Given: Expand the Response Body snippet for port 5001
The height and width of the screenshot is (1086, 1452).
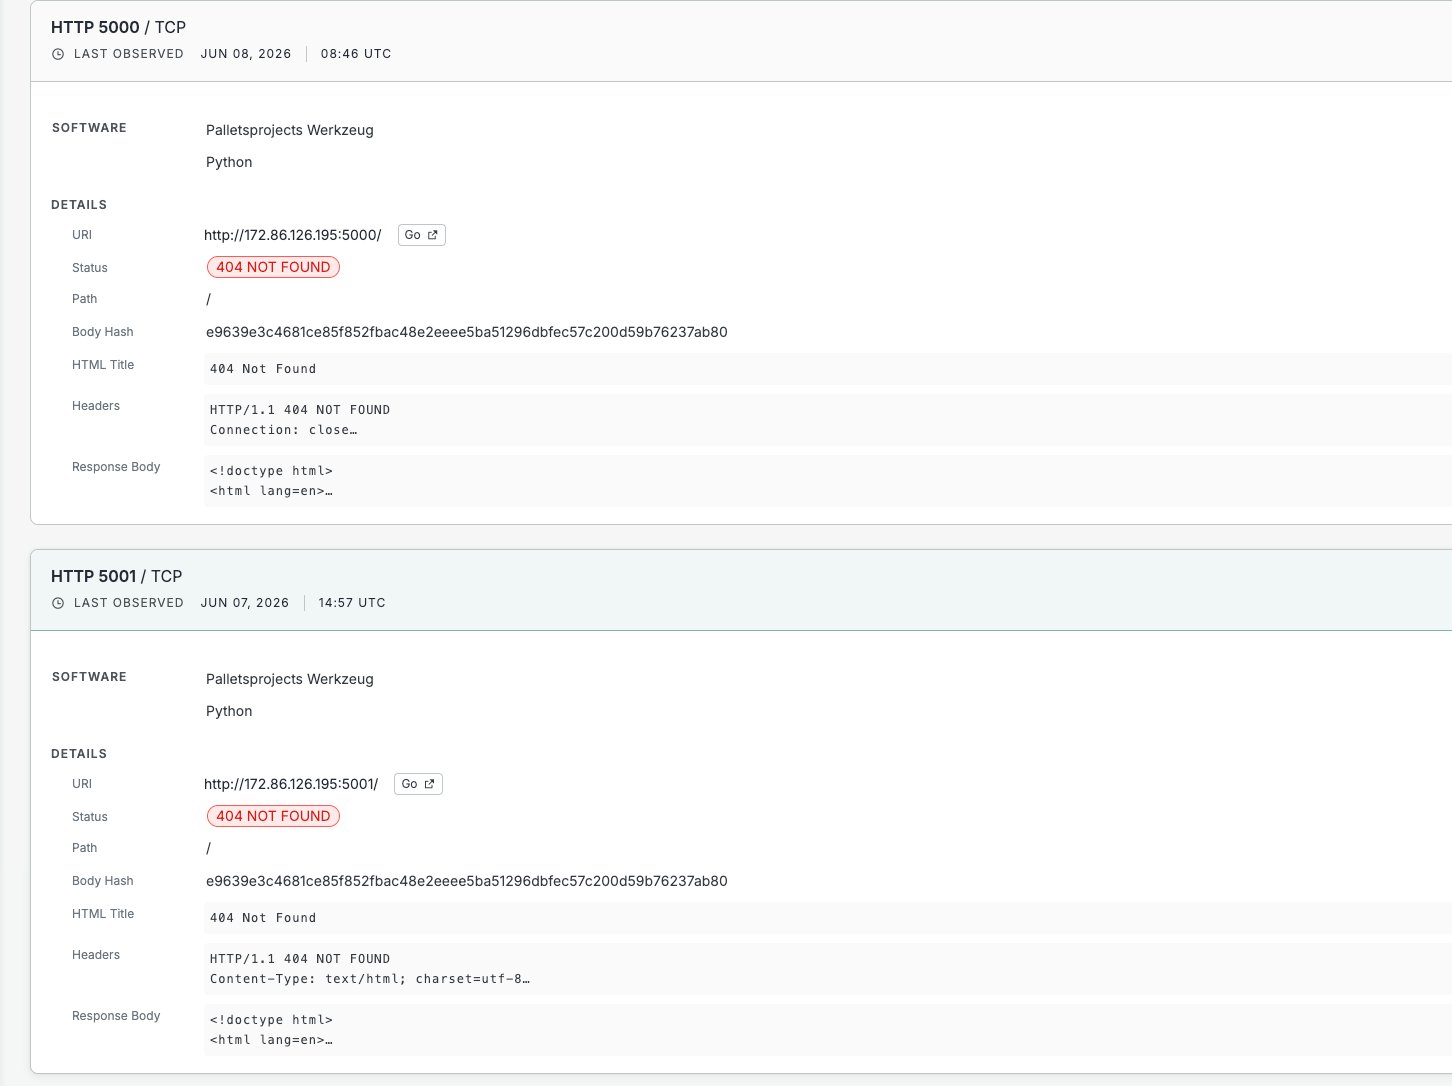Looking at the screenshot, I should 827,1030.
